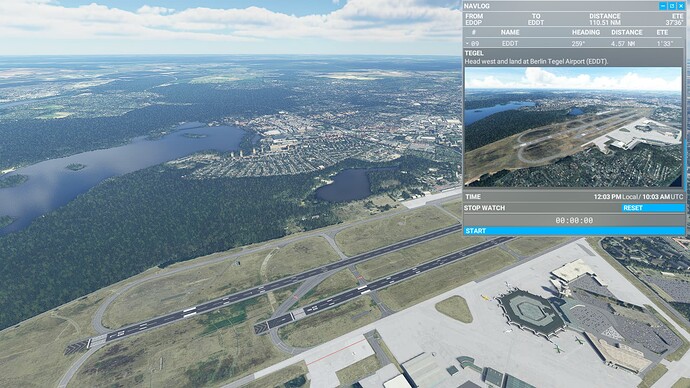The image size is (690, 388).
Task: Click the local and UTC time readout
Action: coord(639,197)
